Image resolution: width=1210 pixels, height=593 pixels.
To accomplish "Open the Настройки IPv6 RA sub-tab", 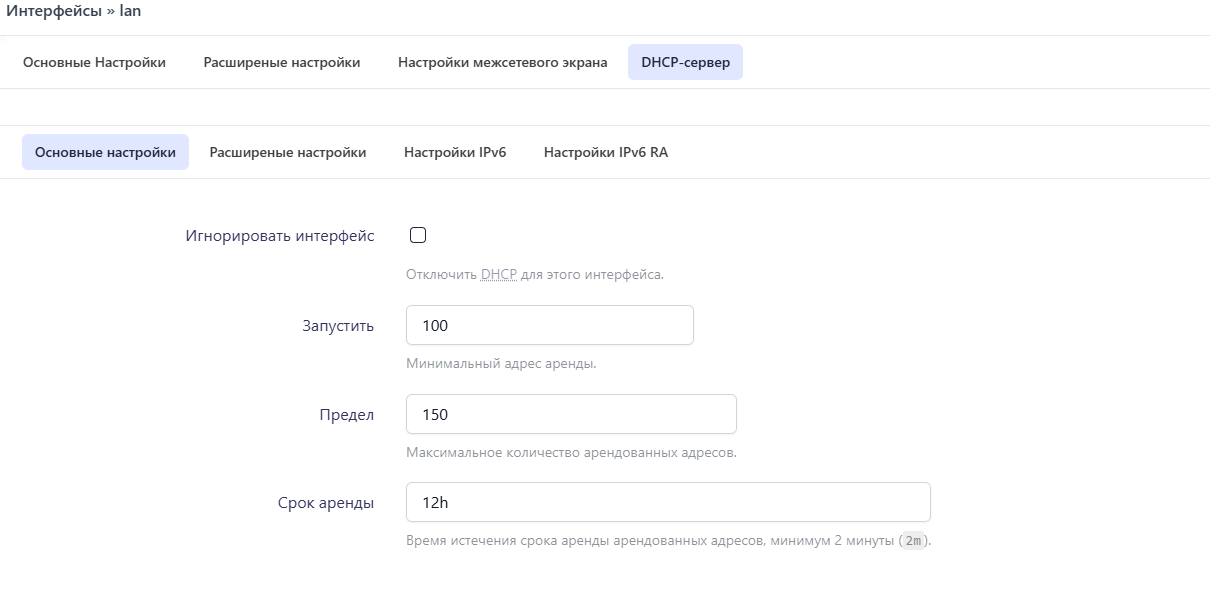I will 606,152.
